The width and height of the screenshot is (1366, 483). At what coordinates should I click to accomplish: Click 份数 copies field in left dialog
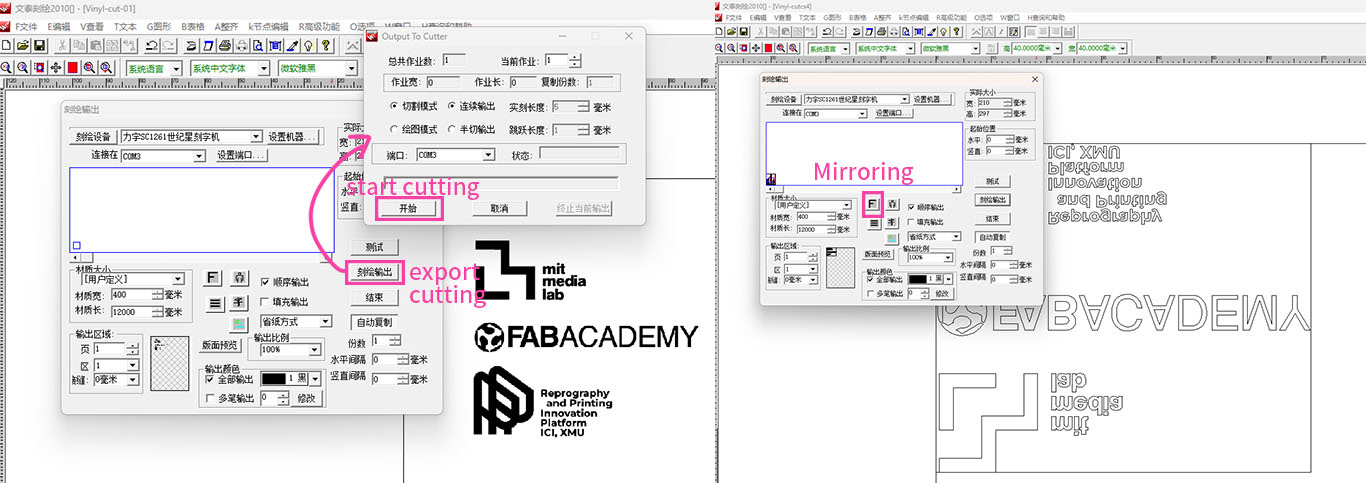click(x=387, y=341)
